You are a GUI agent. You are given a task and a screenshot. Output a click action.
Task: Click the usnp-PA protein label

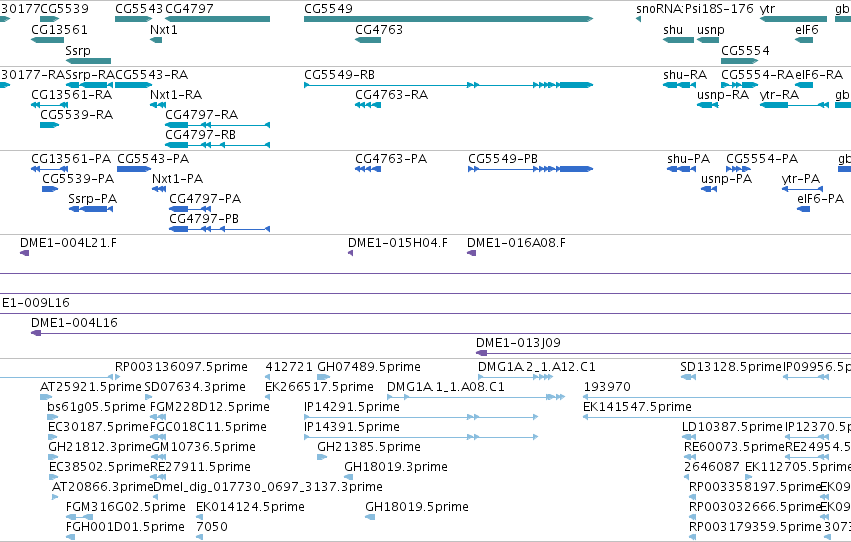pyautogui.click(x=726, y=179)
